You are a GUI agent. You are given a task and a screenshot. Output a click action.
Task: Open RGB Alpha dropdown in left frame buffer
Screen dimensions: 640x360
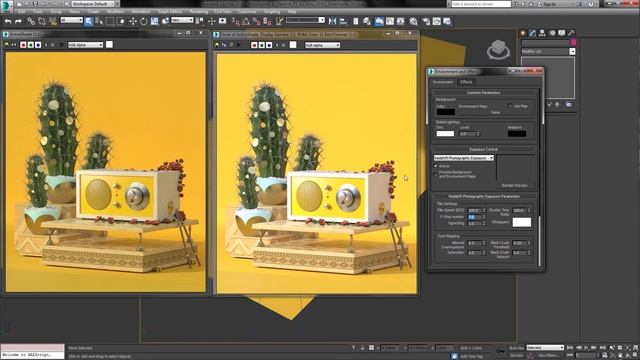85,45
